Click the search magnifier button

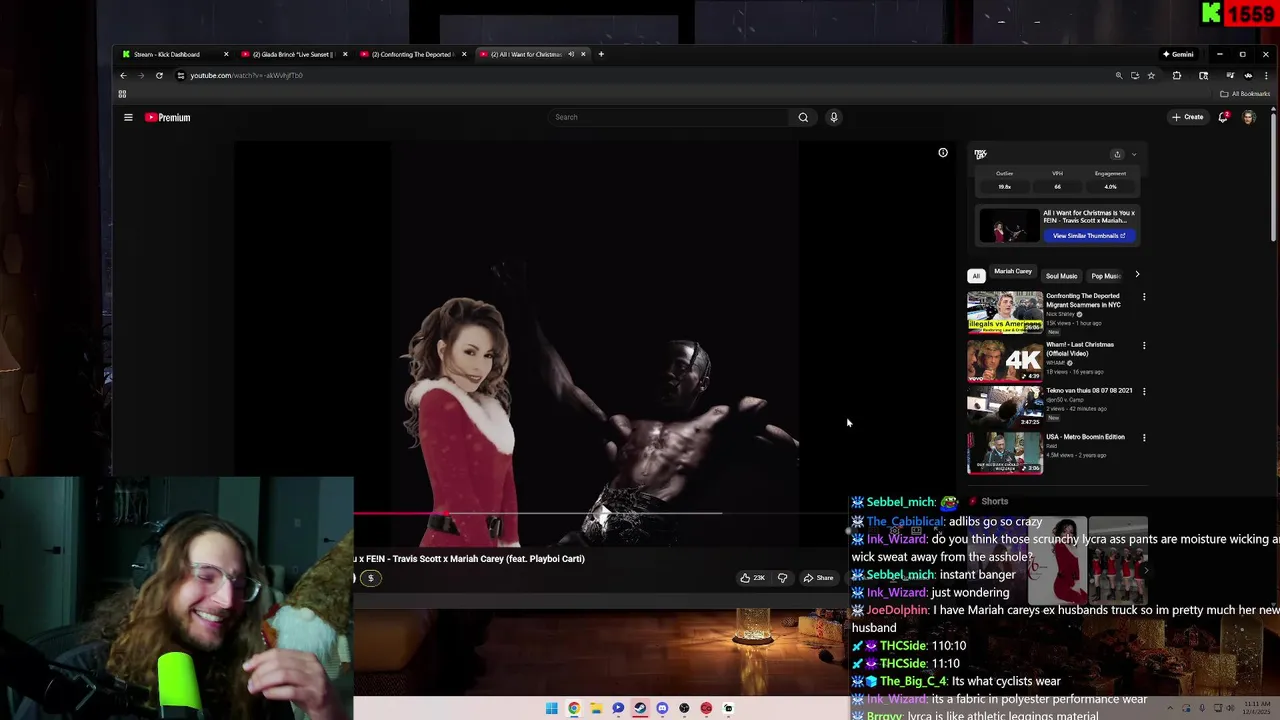tap(803, 117)
